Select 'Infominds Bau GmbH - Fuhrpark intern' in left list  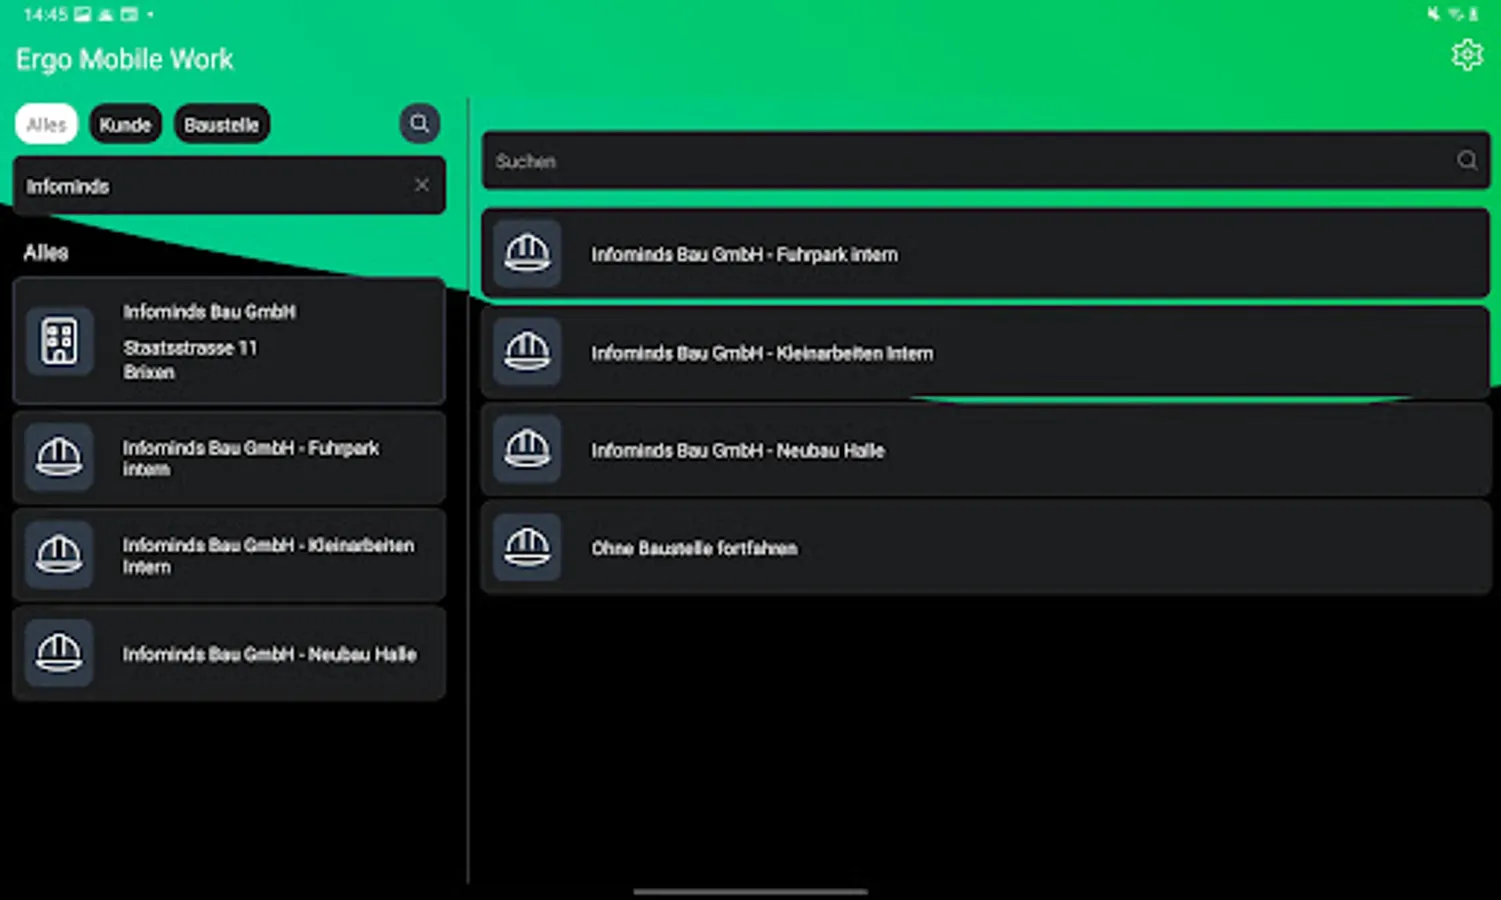click(x=229, y=457)
